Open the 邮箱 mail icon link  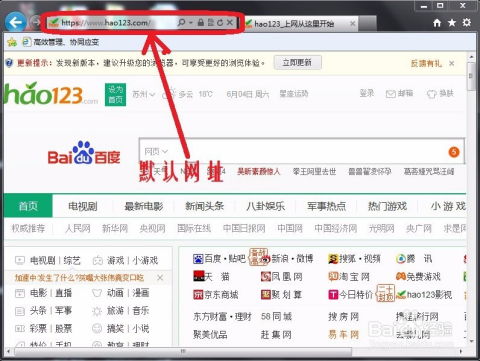[x=399, y=94]
